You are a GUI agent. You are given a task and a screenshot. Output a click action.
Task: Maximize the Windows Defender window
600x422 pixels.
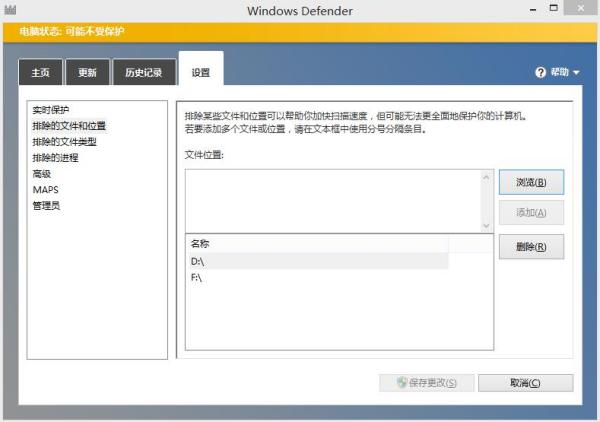point(553,8)
